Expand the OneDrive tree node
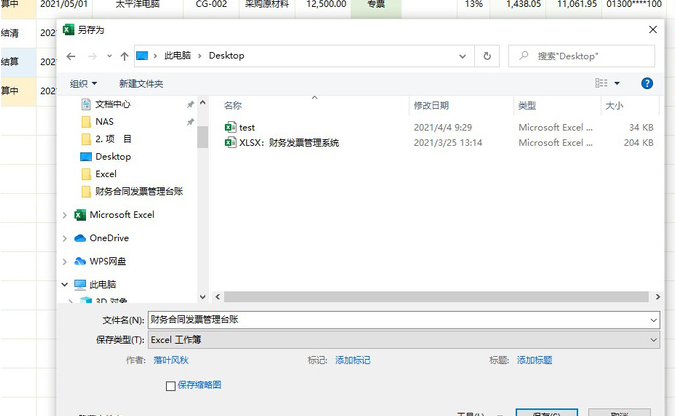This screenshot has width=675, height=416. point(65,238)
